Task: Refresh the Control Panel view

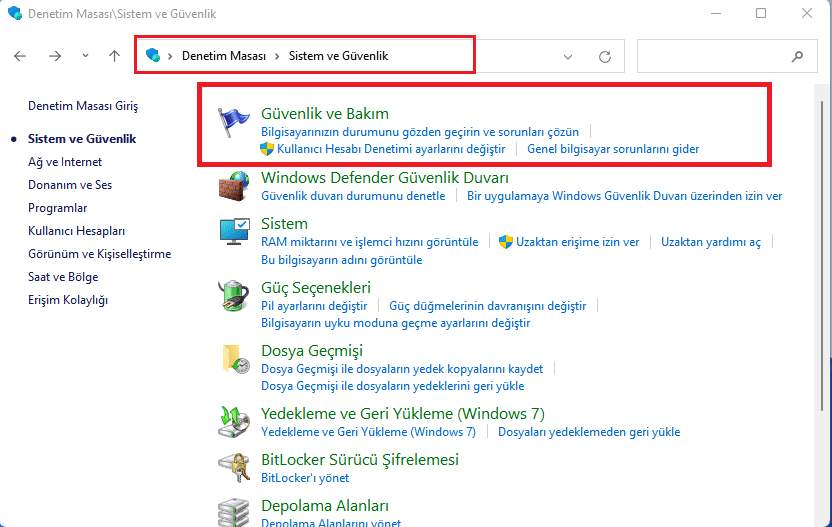Action: click(605, 56)
